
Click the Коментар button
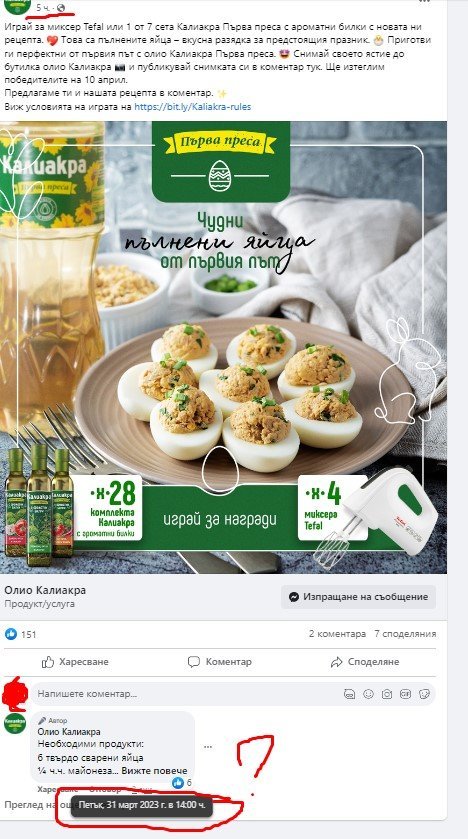219,662
